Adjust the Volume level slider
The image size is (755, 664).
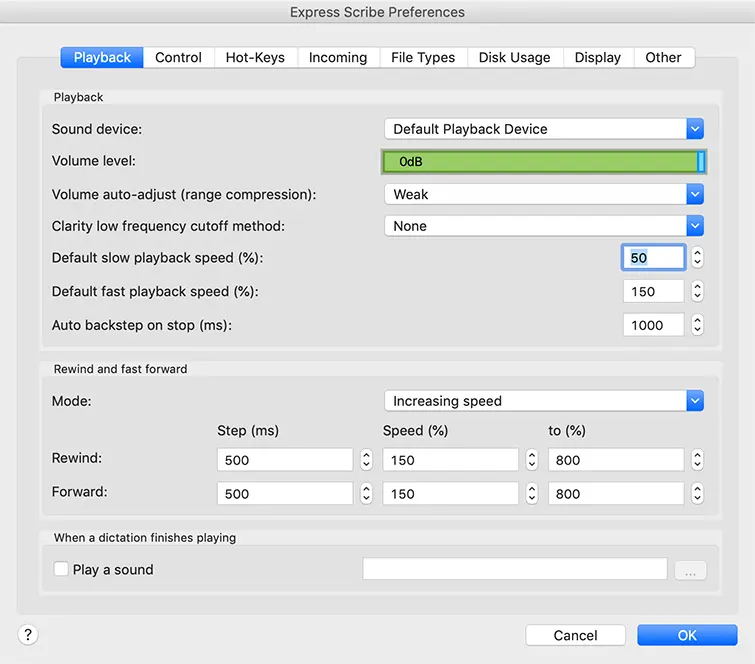pyautogui.click(x=544, y=161)
